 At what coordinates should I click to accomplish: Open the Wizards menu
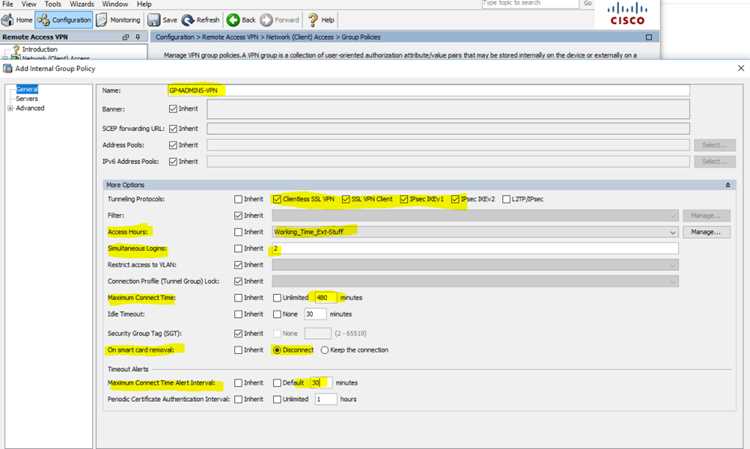tap(82, 4)
